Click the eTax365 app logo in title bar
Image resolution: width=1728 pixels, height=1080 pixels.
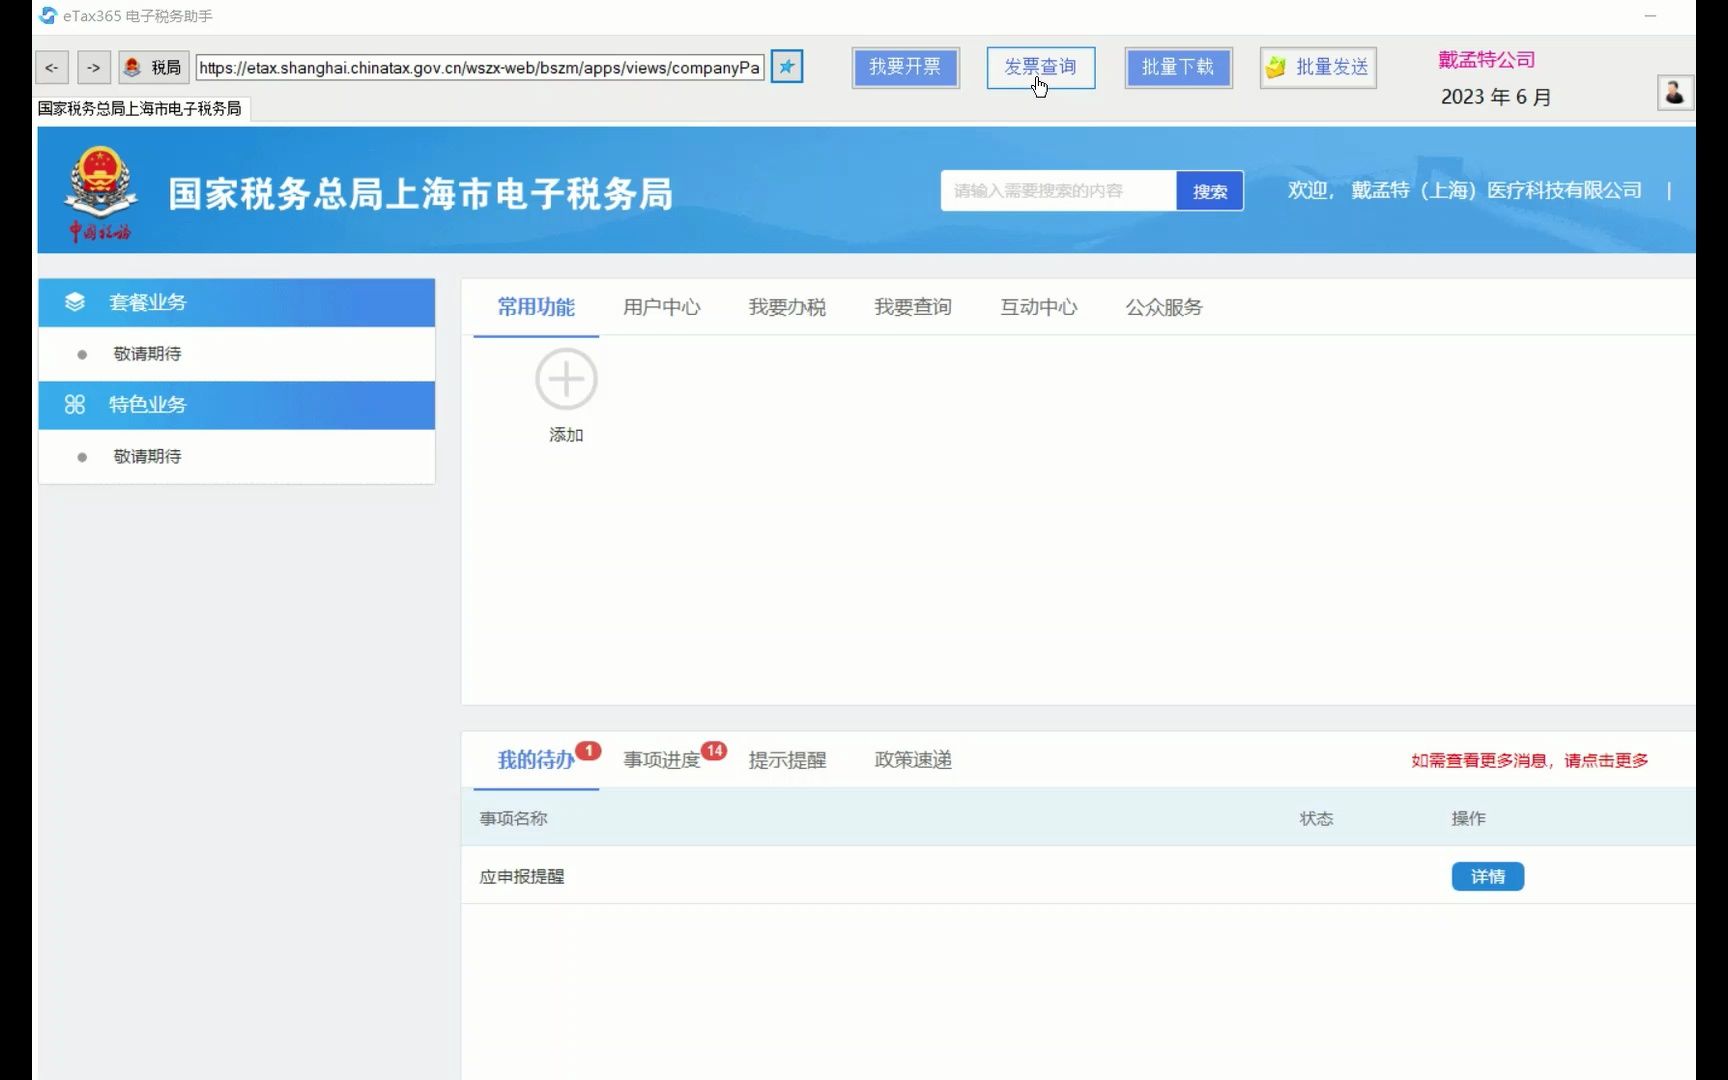coord(47,16)
